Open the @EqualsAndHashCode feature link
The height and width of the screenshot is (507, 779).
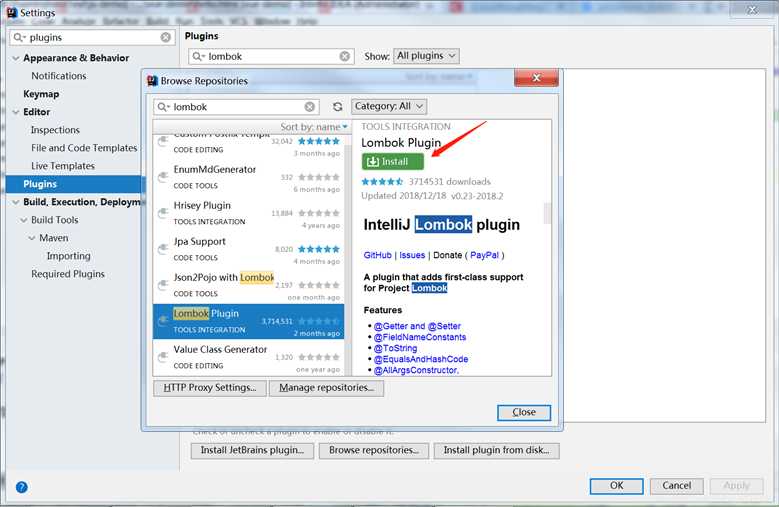(421, 359)
